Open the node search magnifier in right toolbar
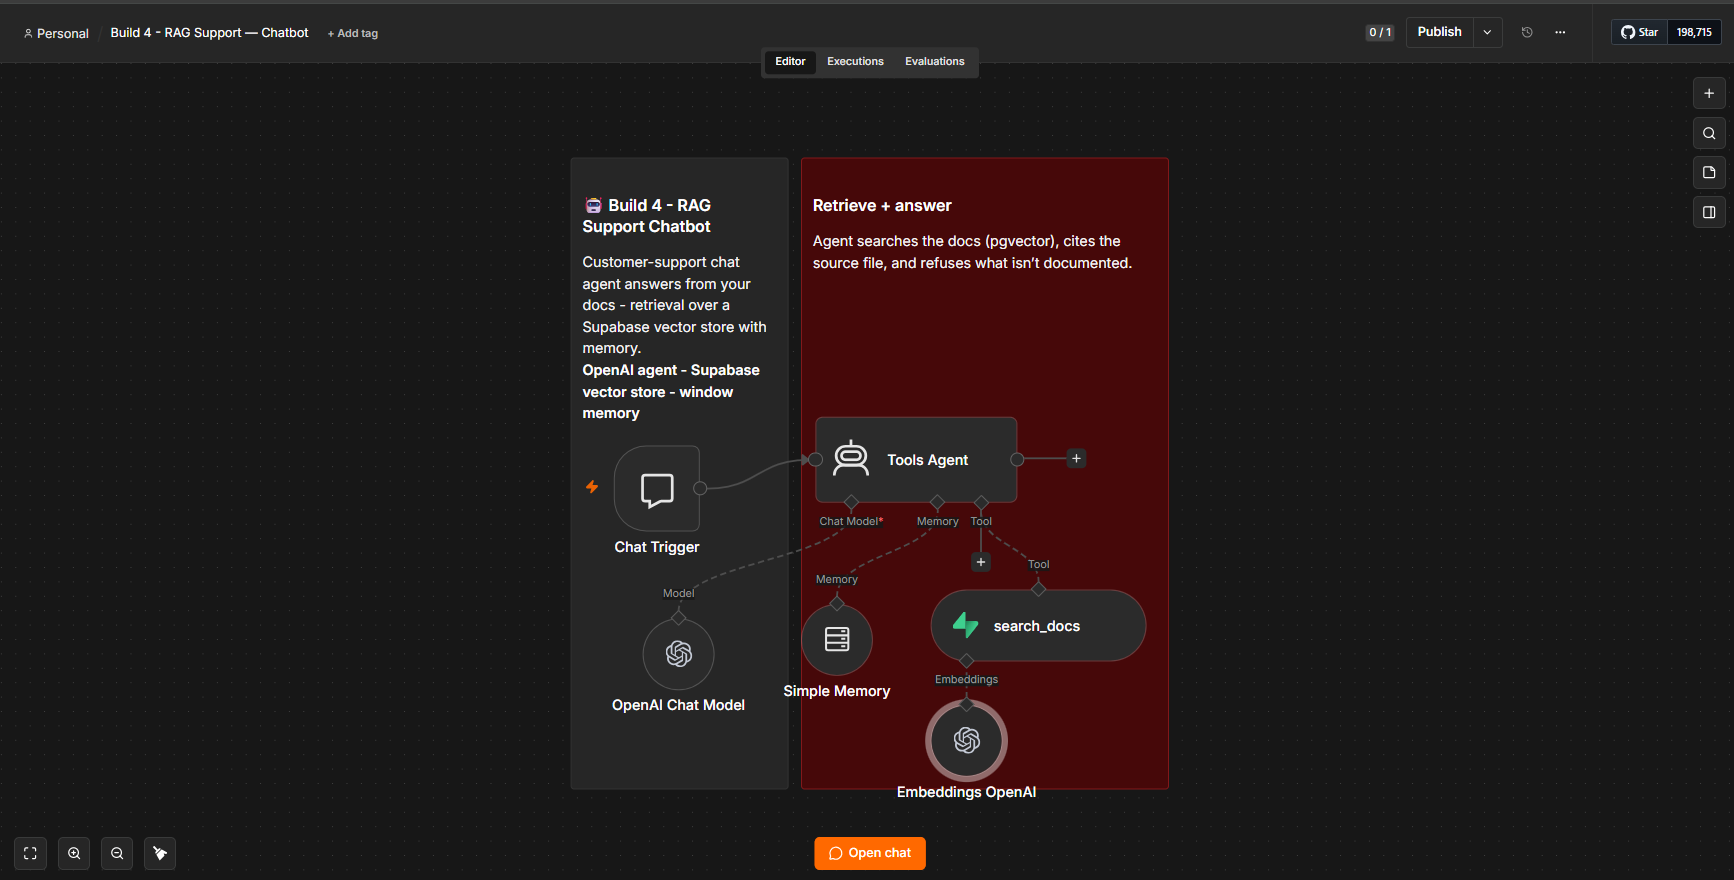 (x=1709, y=133)
